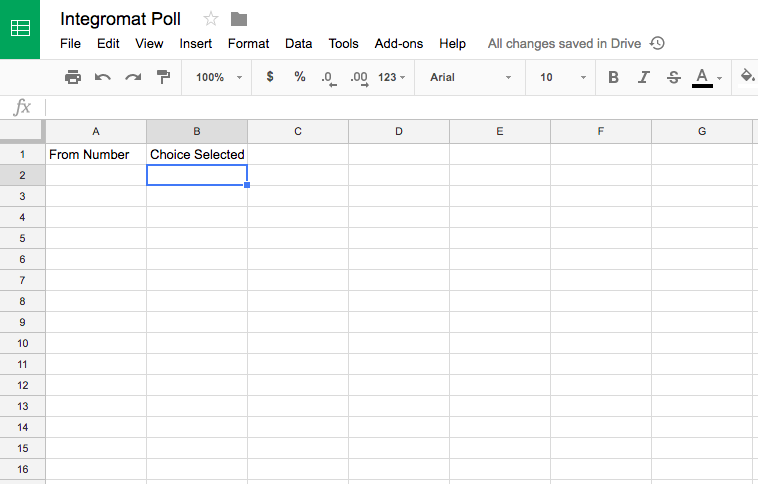Toggle italic formatting
Image resolution: width=758 pixels, height=484 pixels.
[644, 77]
